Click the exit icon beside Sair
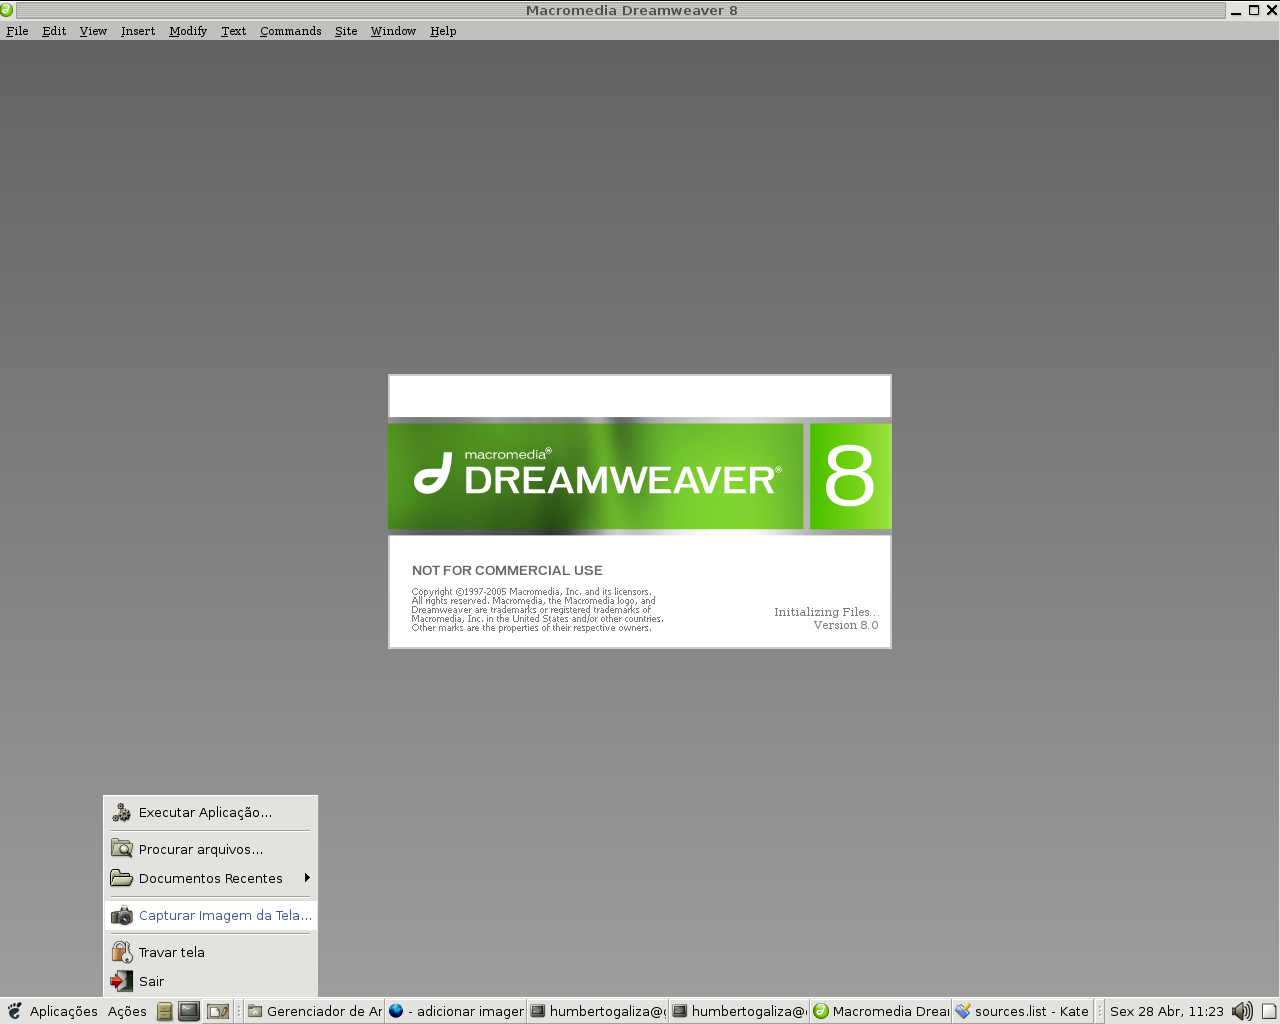The width and height of the screenshot is (1280, 1024). point(121,981)
